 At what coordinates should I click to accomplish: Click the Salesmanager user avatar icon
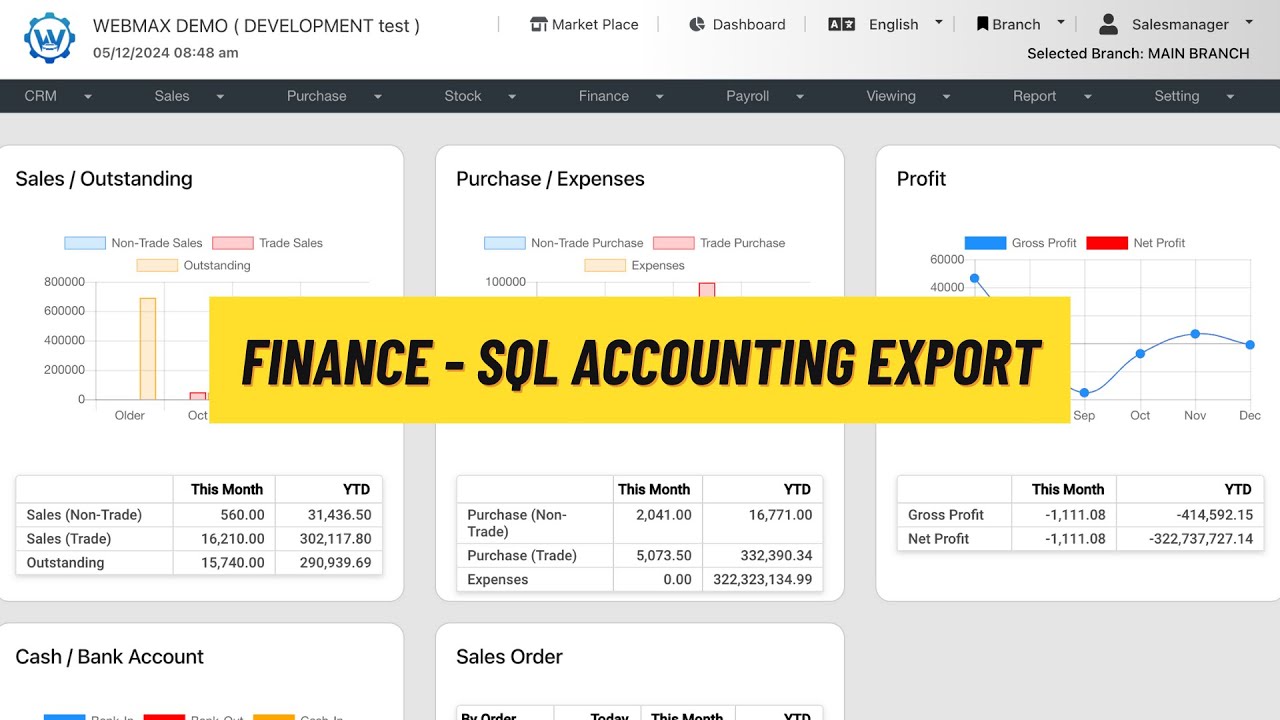click(1108, 24)
